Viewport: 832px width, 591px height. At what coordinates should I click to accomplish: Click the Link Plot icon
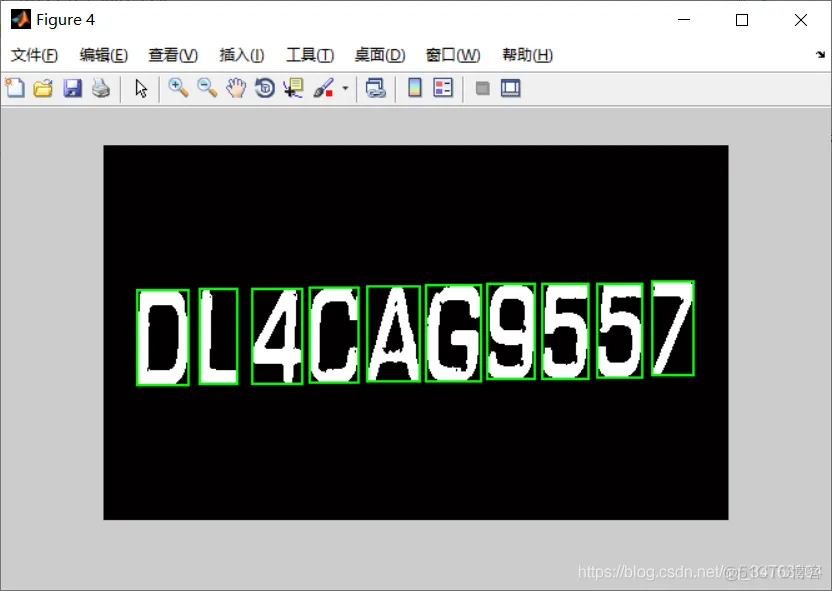pos(376,88)
